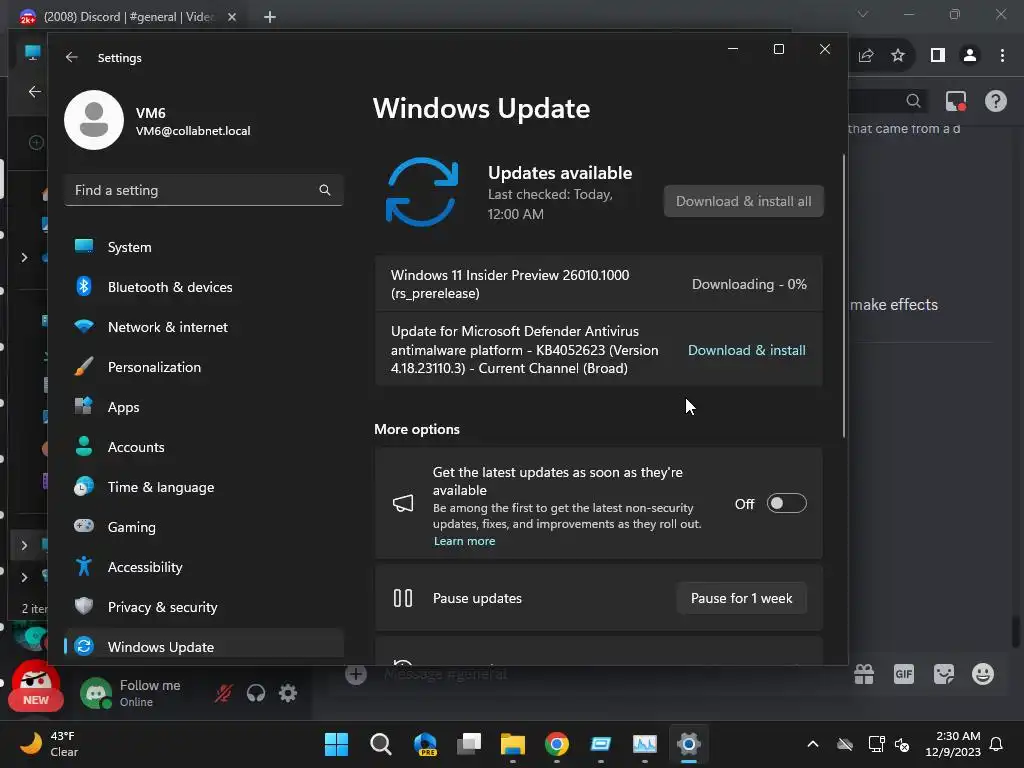Open Discord sticker picker
Screen dimensions: 1024x768
944,674
